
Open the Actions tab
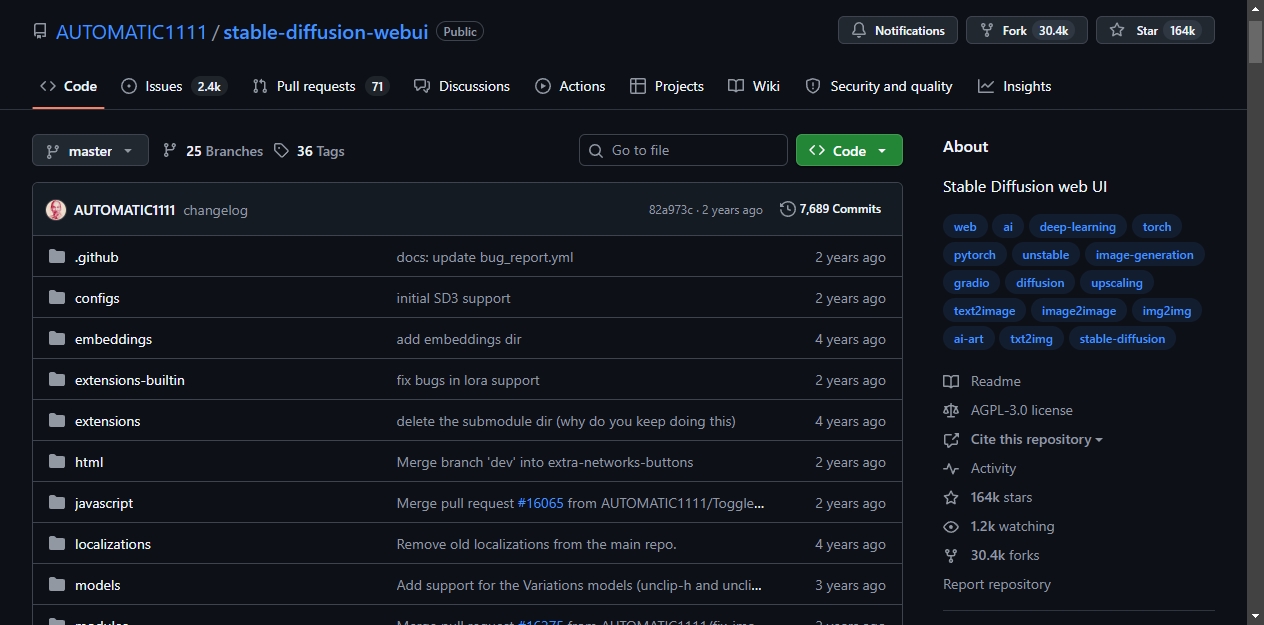click(x=570, y=86)
